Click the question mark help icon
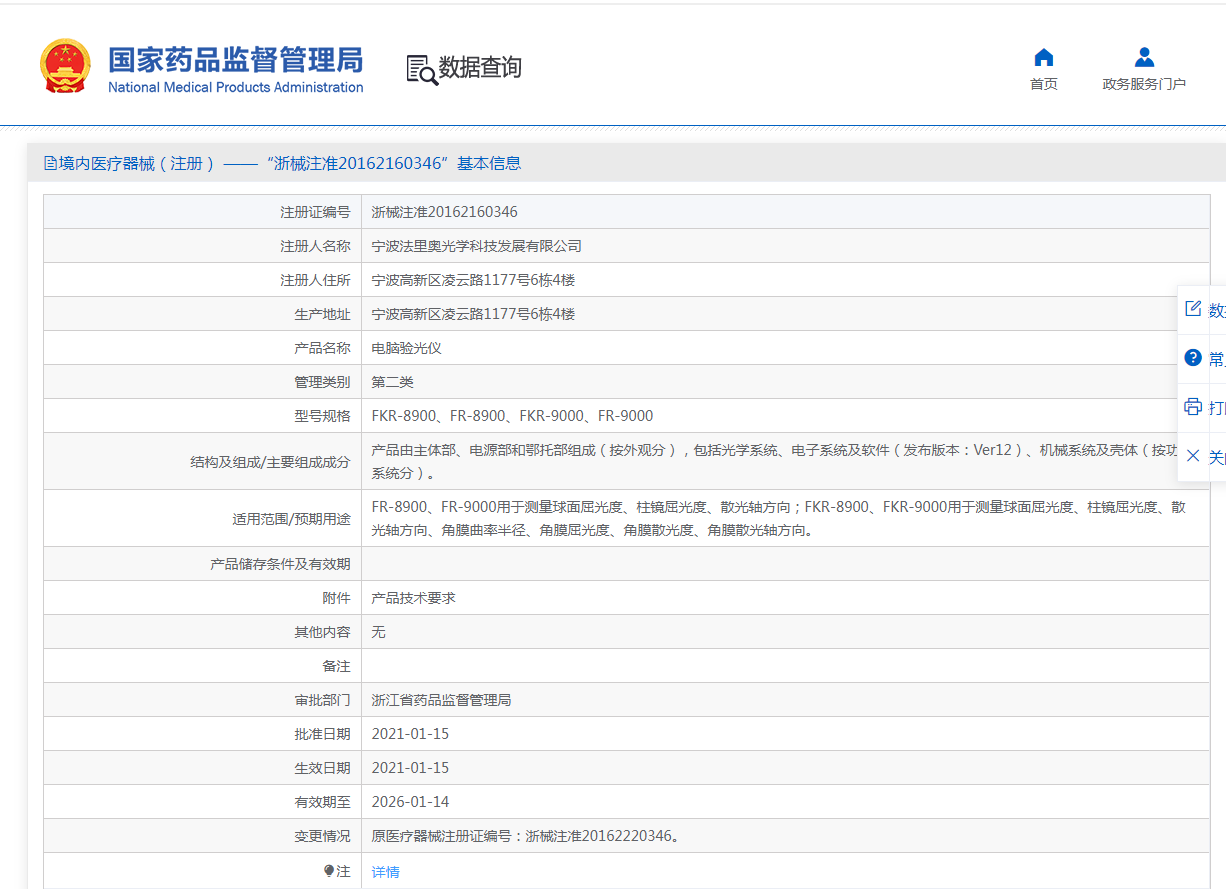Viewport: 1226px width, 889px height. pos(1192,358)
